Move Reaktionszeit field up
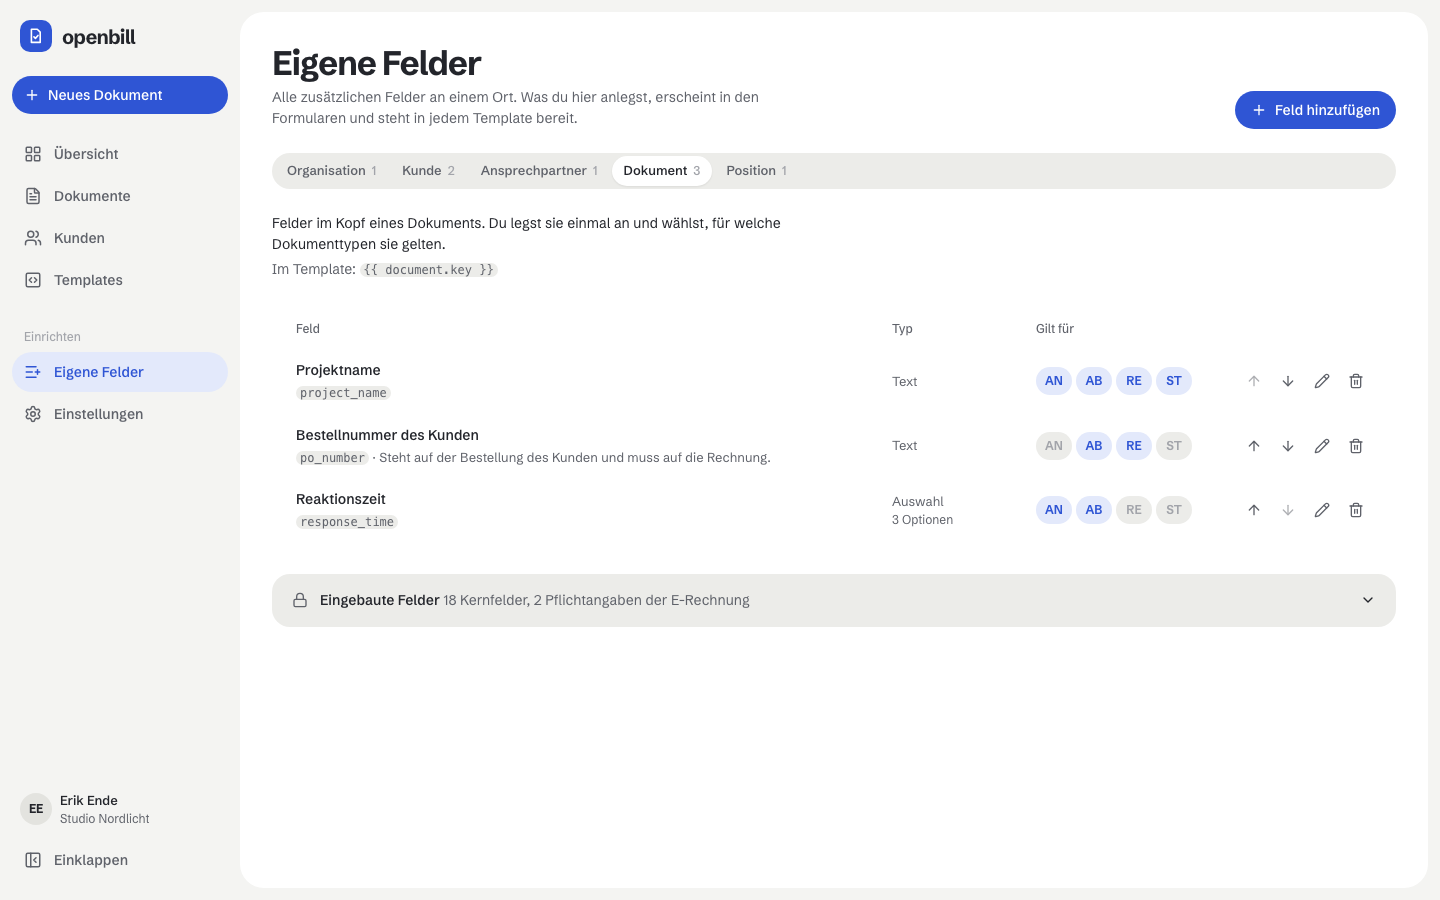Viewport: 1440px width, 900px height. click(1254, 510)
